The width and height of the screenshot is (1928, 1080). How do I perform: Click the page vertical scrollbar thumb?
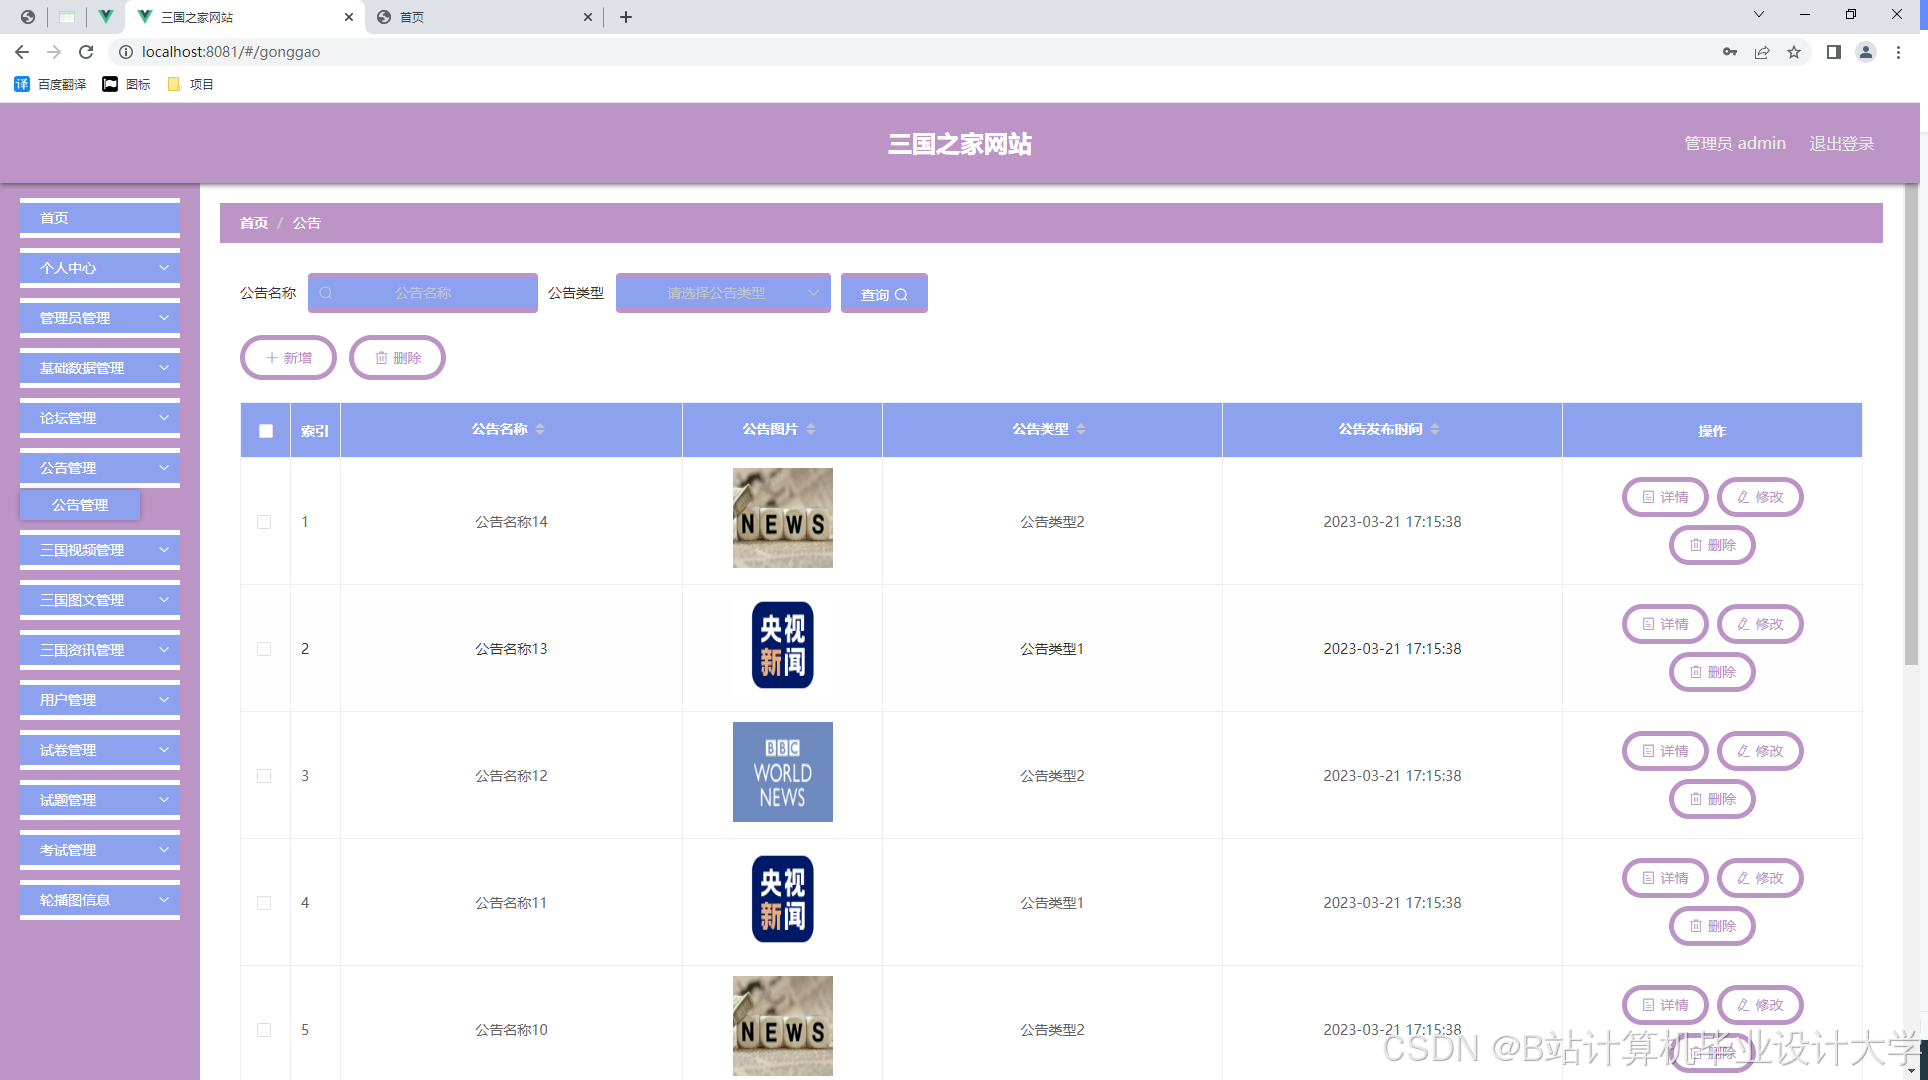[1910, 420]
